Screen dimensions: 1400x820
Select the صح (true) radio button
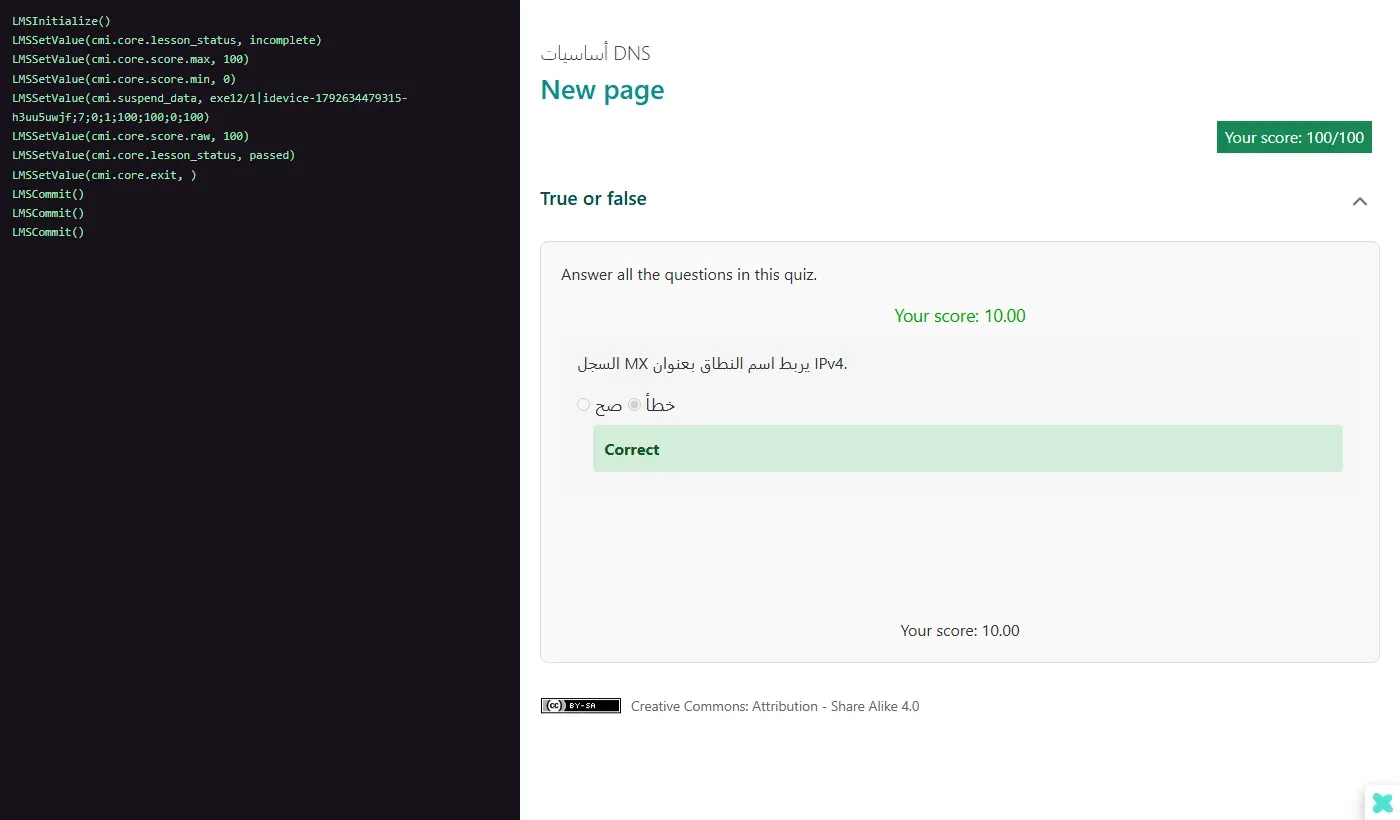point(584,405)
